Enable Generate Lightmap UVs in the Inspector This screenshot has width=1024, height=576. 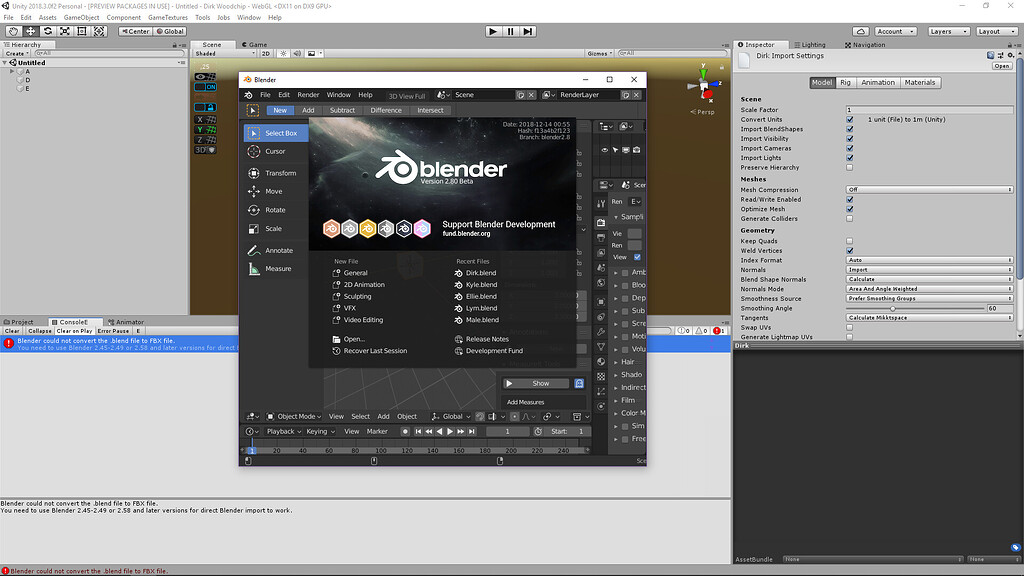click(x=851, y=336)
